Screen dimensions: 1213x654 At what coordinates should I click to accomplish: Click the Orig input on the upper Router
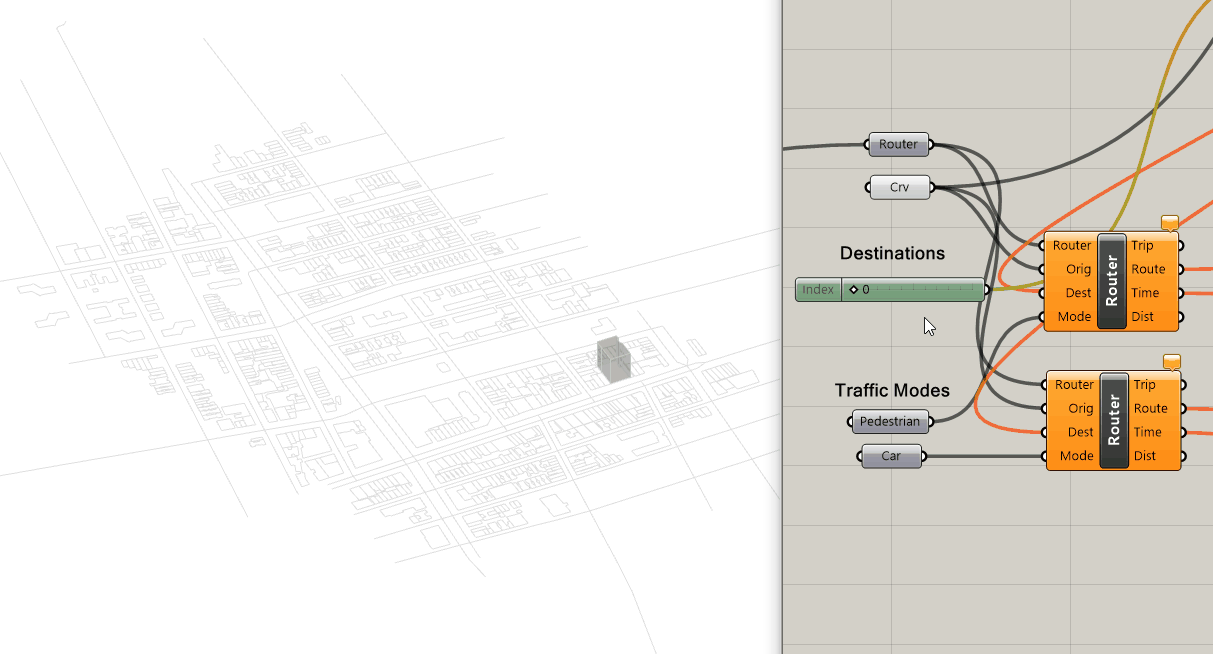pos(1078,269)
